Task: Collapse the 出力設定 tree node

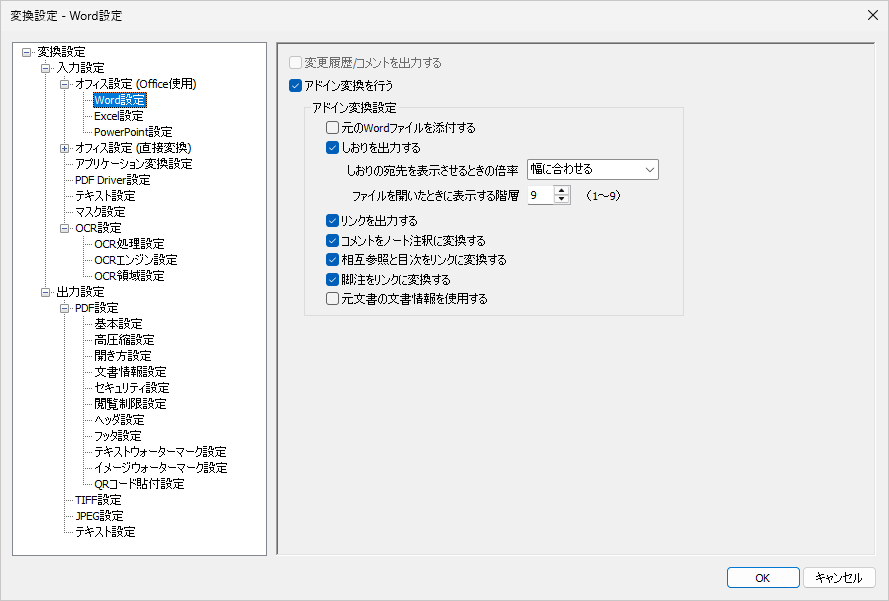Action: 46,292
